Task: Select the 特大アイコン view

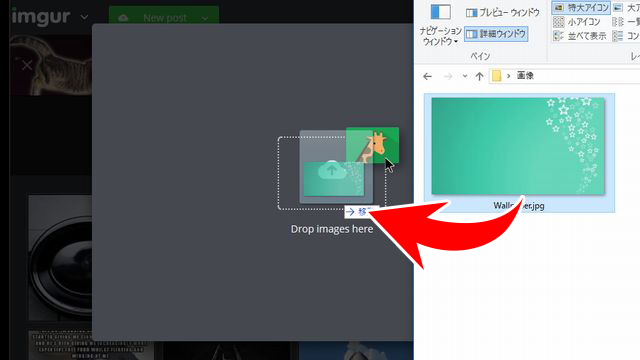Action: click(581, 7)
